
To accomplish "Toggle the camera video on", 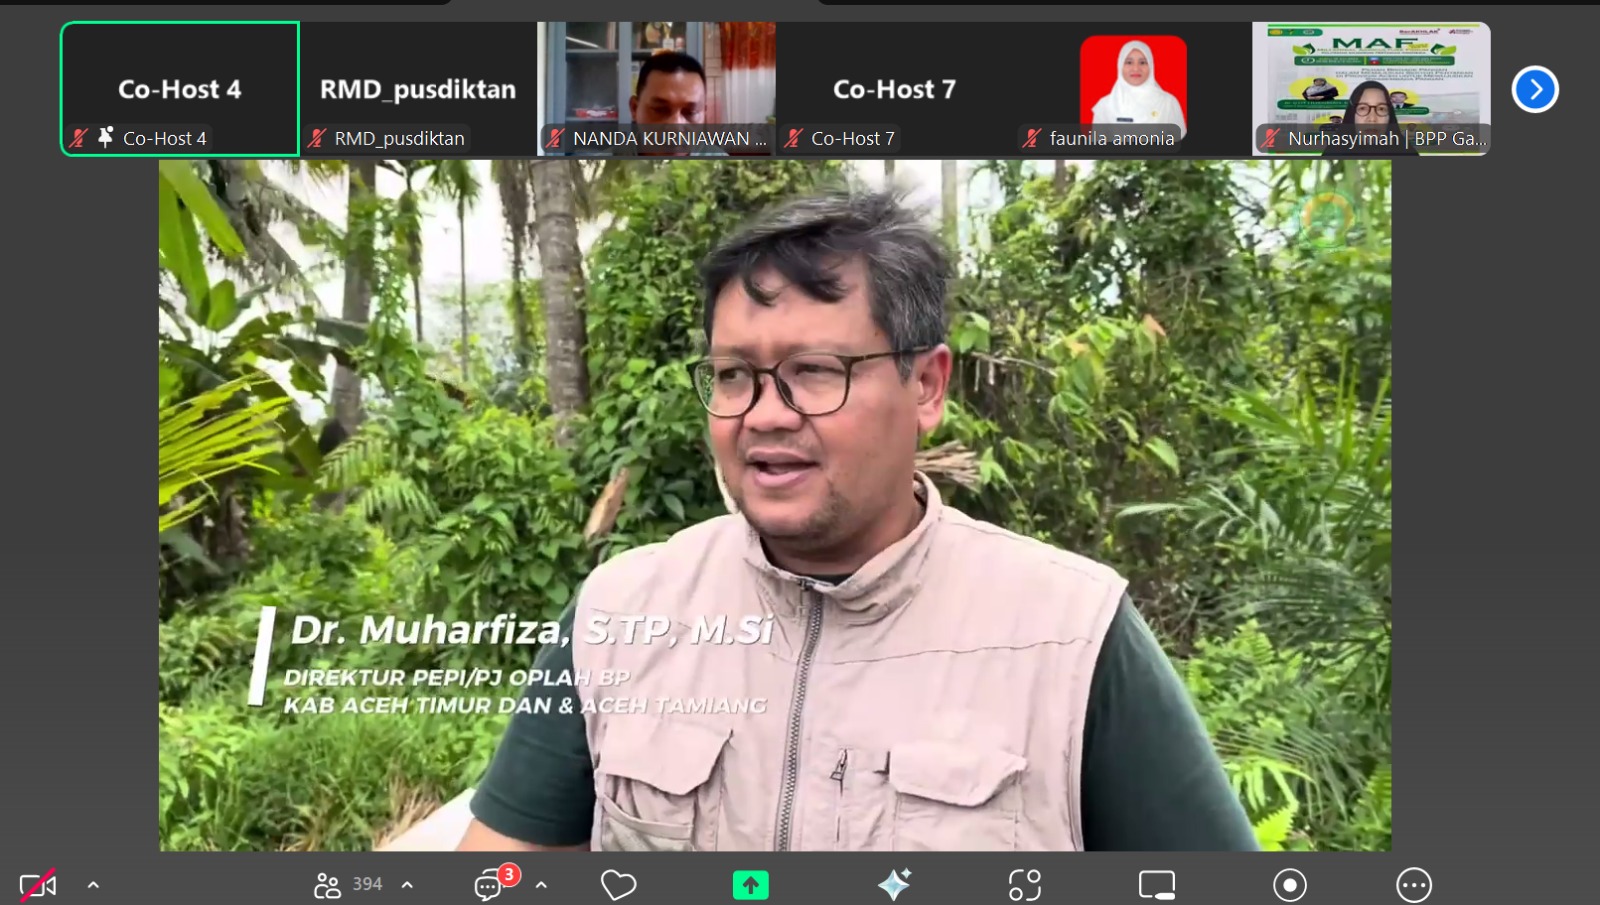I will [x=38, y=885].
